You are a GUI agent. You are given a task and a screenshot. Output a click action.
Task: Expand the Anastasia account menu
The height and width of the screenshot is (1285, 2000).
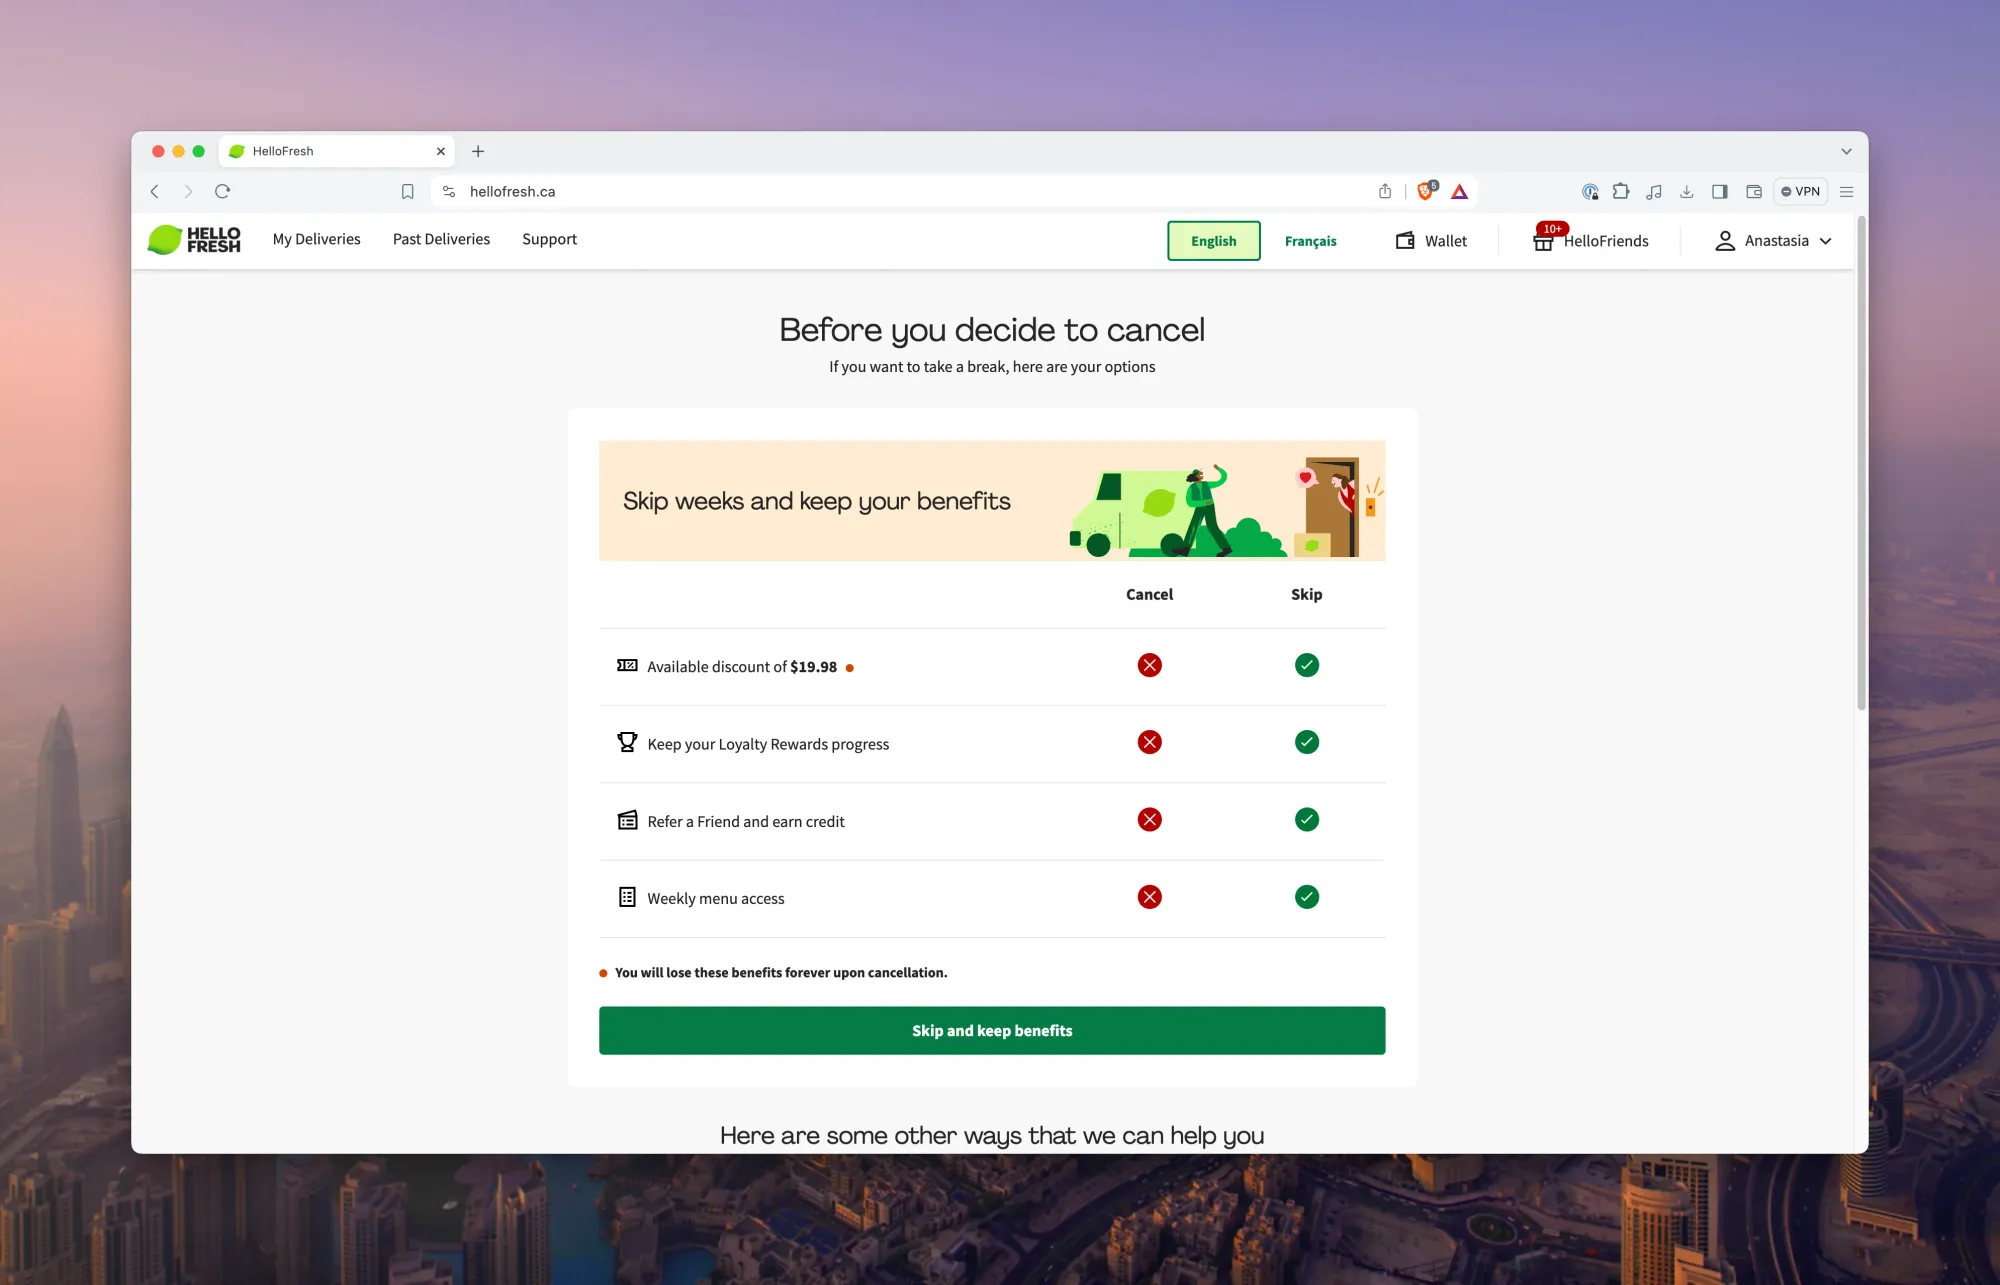pyautogui.click(x=1773, y=241)
